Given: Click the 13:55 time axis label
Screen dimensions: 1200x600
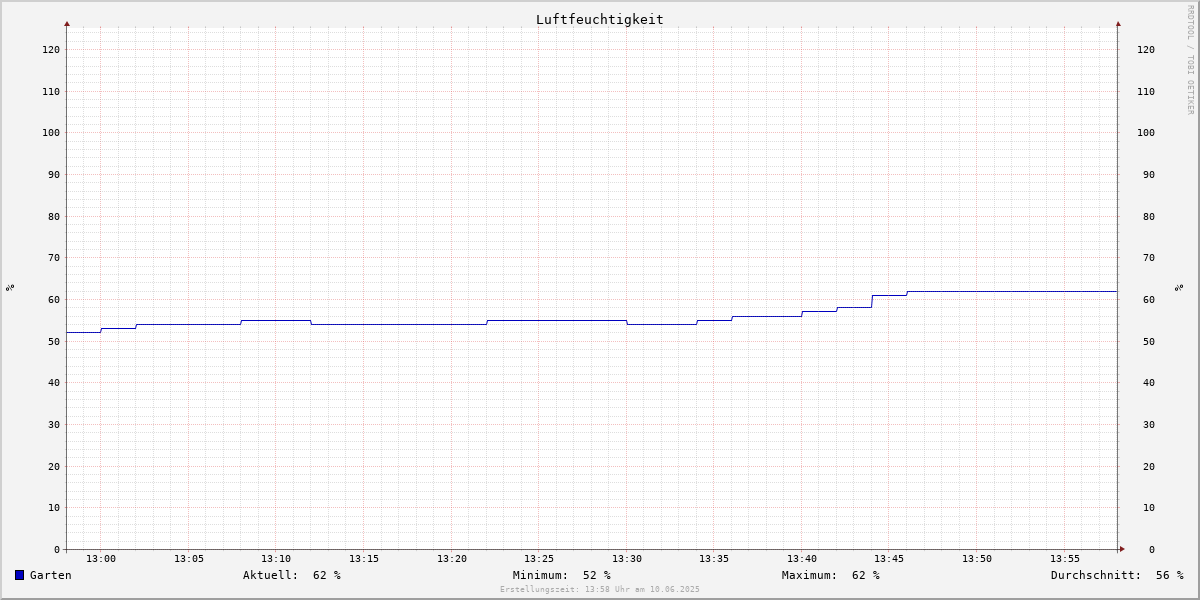Looking at the screenshot, I should pos(1065,559).
